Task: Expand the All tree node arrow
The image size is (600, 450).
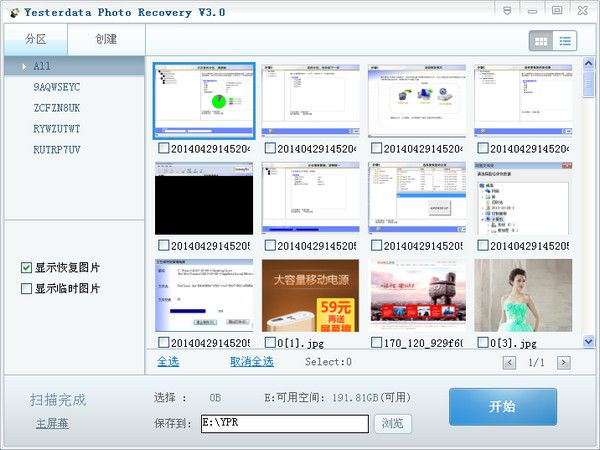Action: click(24, 67)
